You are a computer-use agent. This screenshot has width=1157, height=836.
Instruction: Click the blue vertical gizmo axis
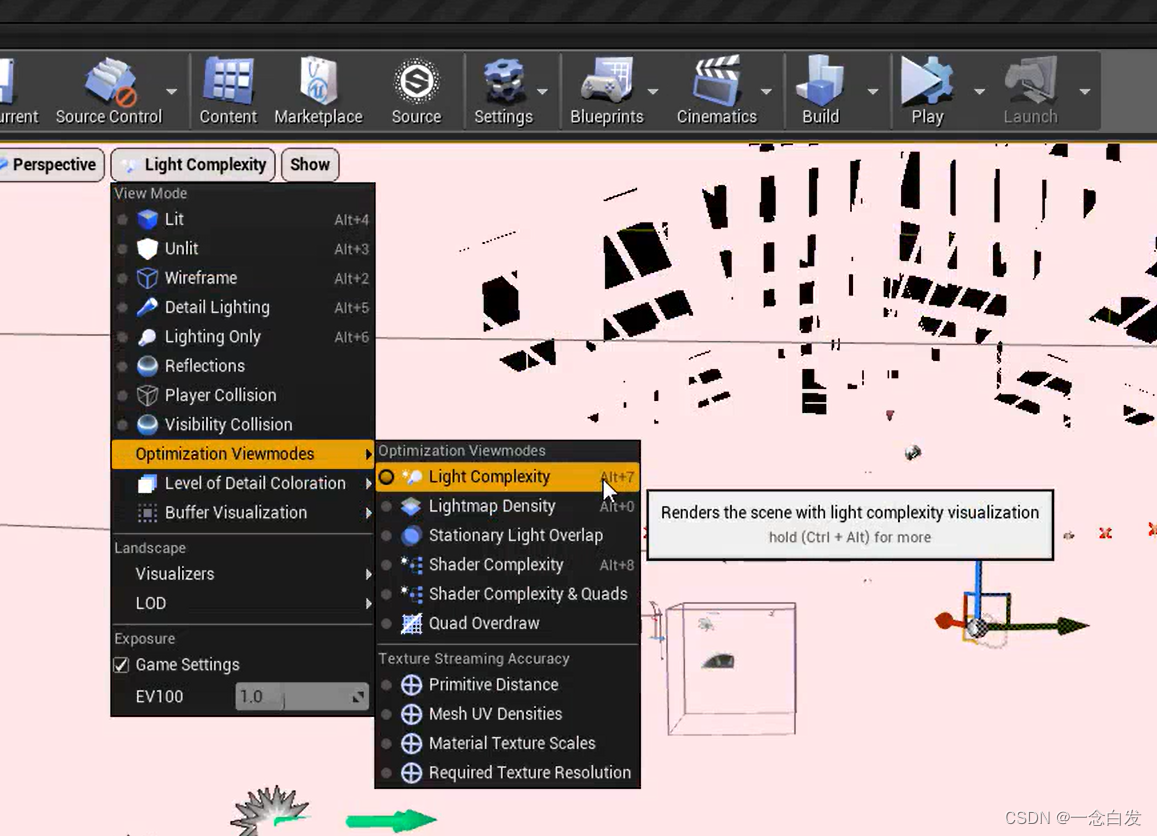pos(978,589)
